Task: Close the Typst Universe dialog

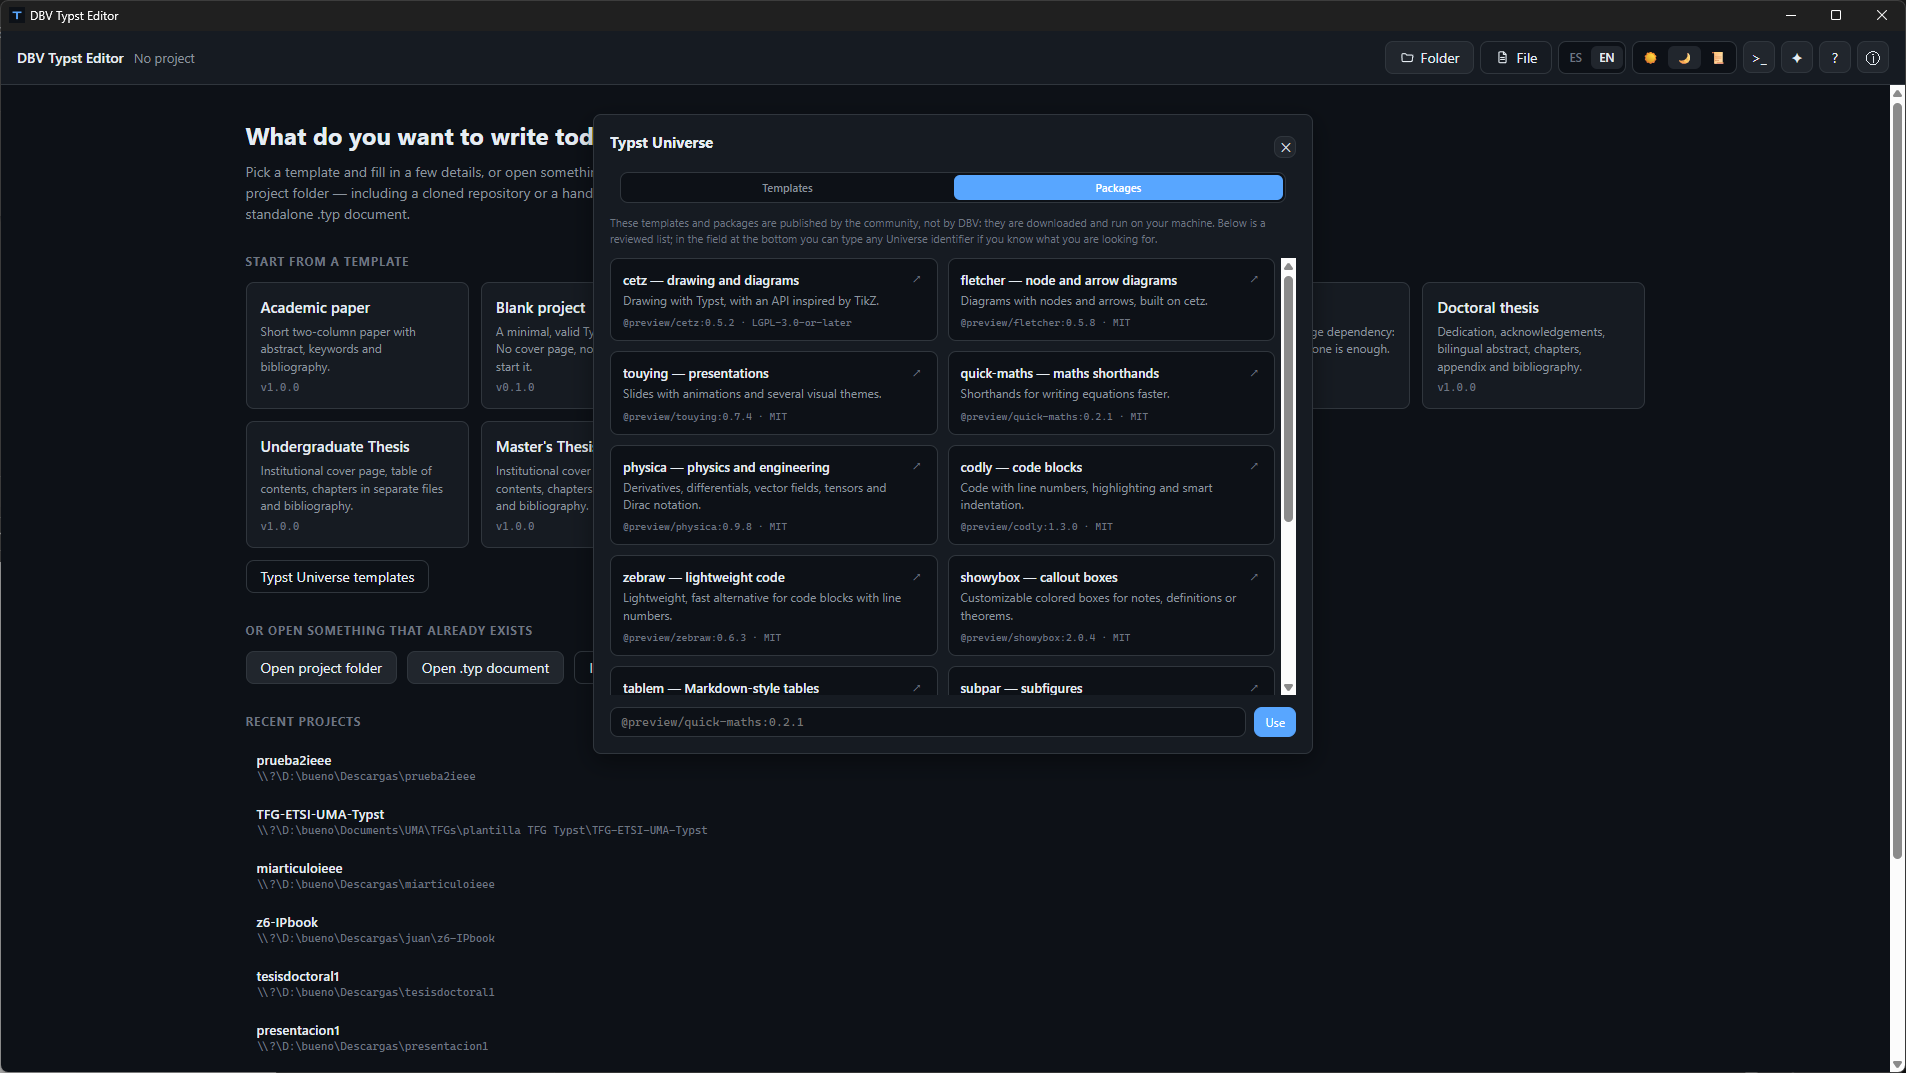Action: coord(1286,148)
